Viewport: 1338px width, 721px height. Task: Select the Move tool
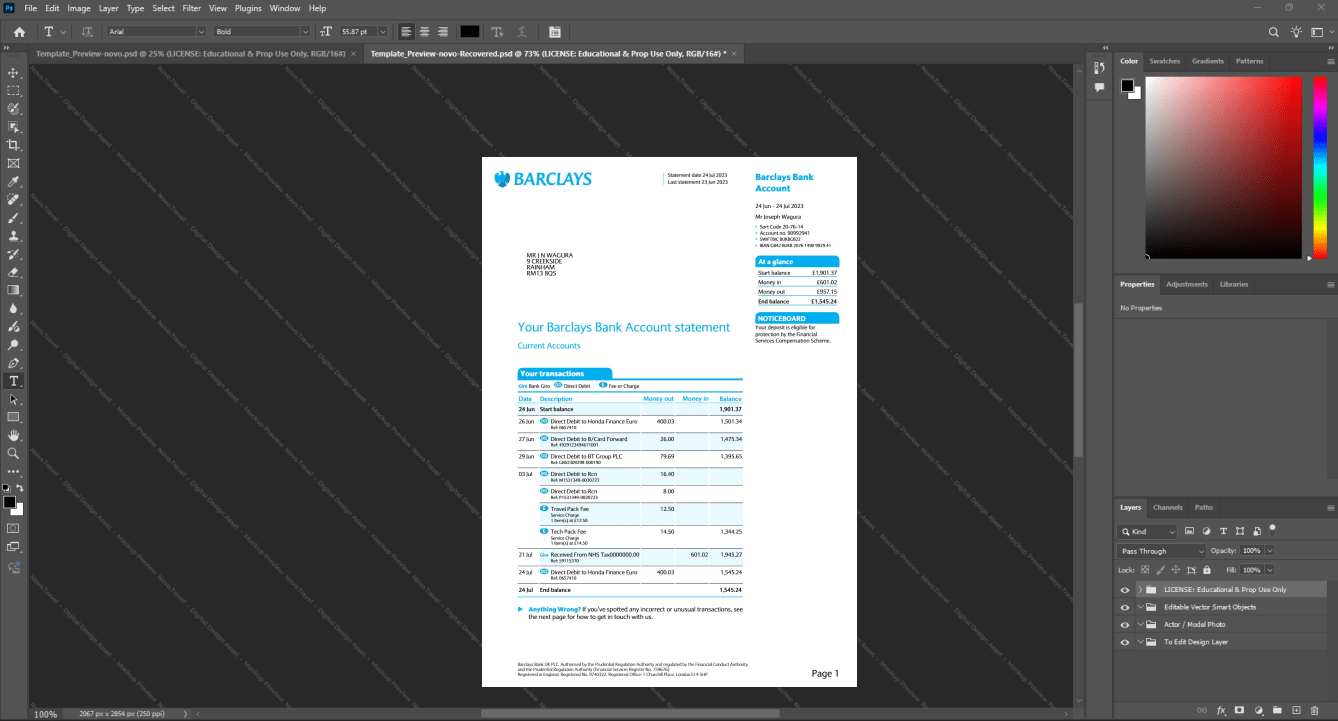[13, 73]
